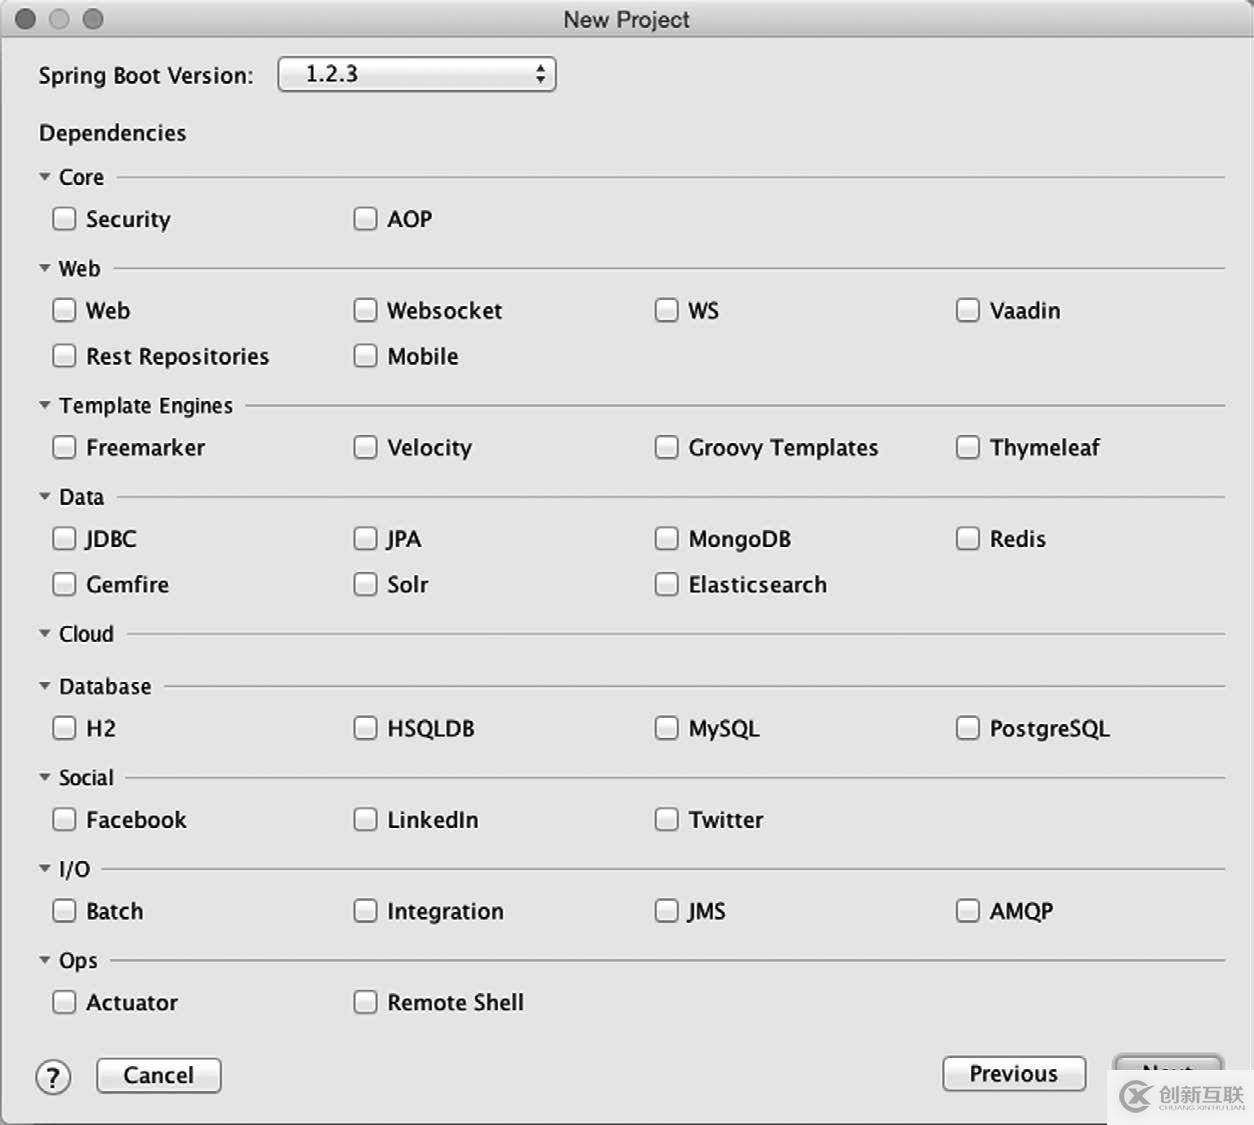The image size is (1254, 1125).
Task: Select the Freemarker template engine checkbox
Action: point(64,448)
